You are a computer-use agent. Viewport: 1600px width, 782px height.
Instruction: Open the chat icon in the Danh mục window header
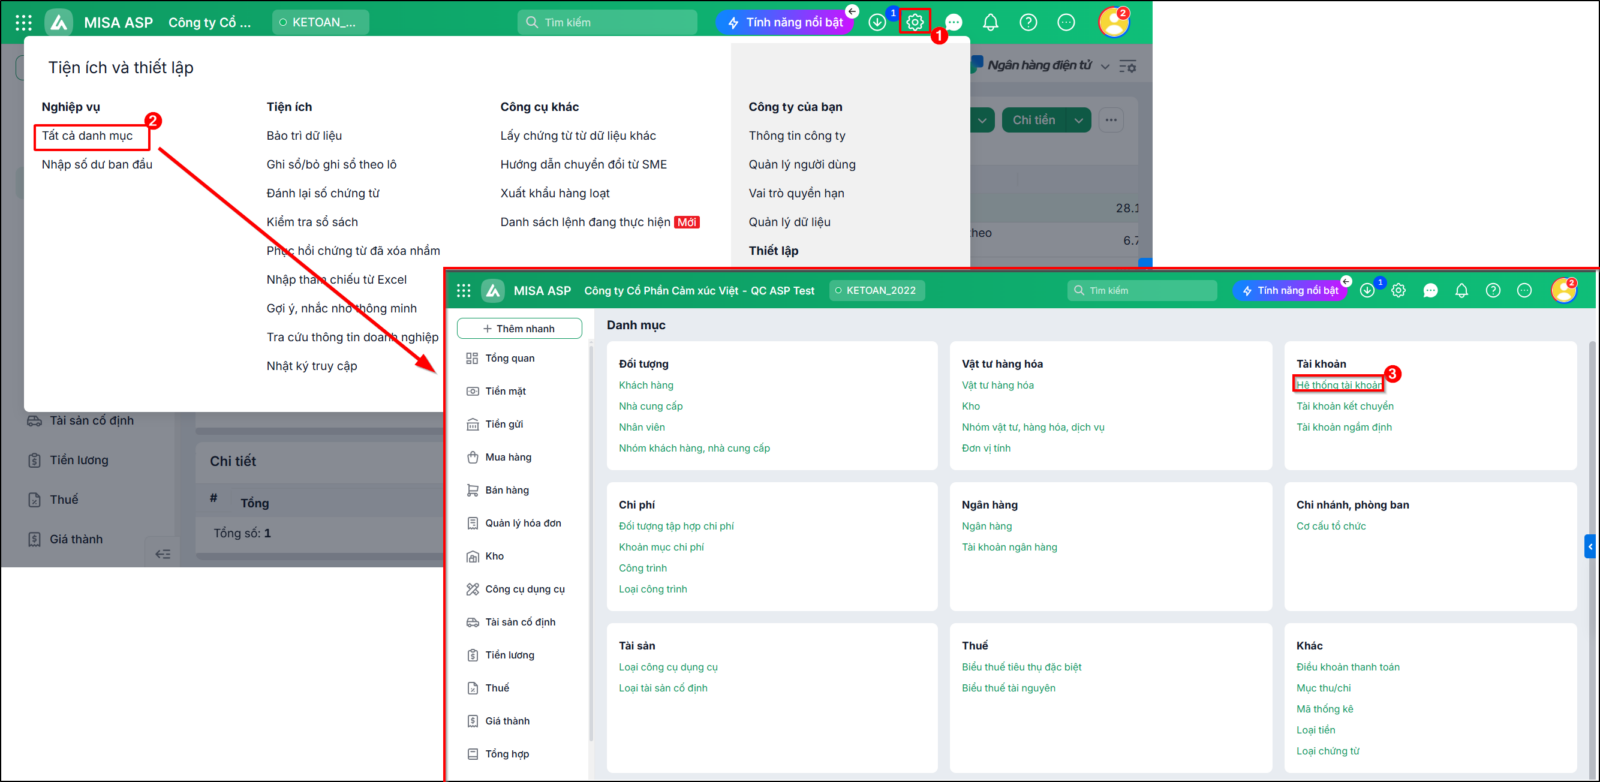click(1431, 290)
